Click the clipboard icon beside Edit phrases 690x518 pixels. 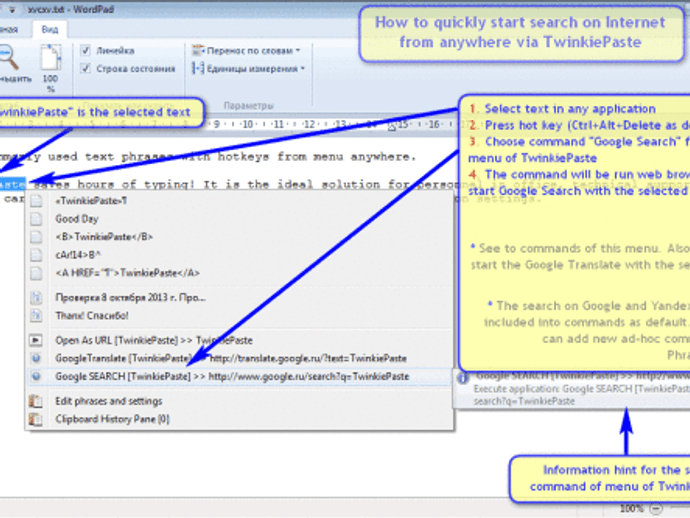pos(36,401)
